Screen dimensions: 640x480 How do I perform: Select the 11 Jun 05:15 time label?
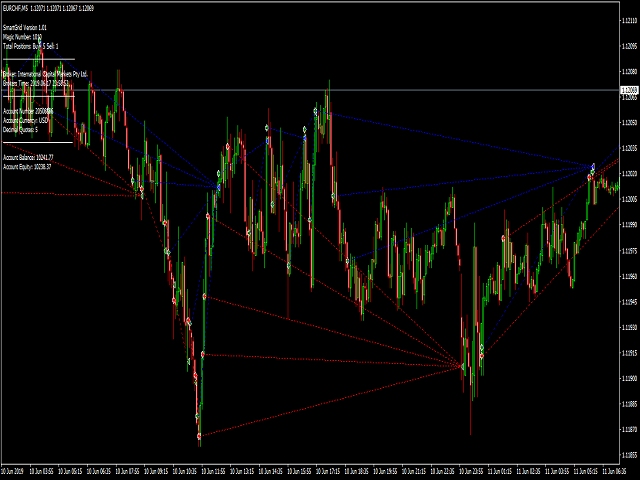point(586,471)
